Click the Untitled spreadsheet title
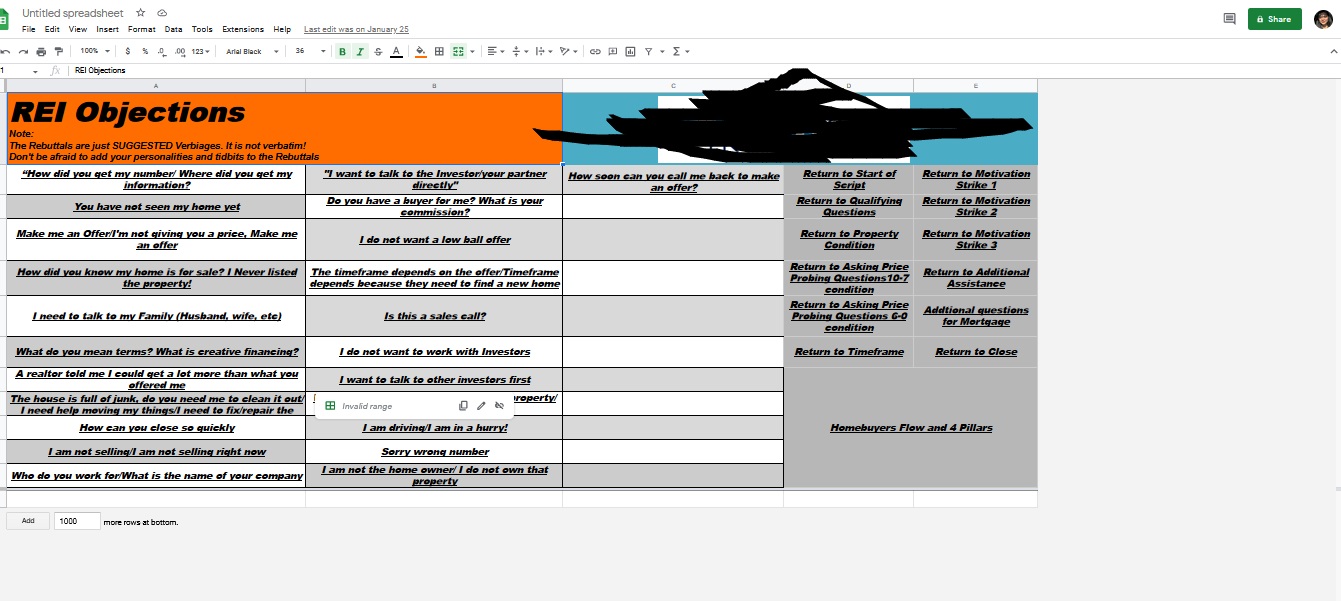 [x=72, y=13]
